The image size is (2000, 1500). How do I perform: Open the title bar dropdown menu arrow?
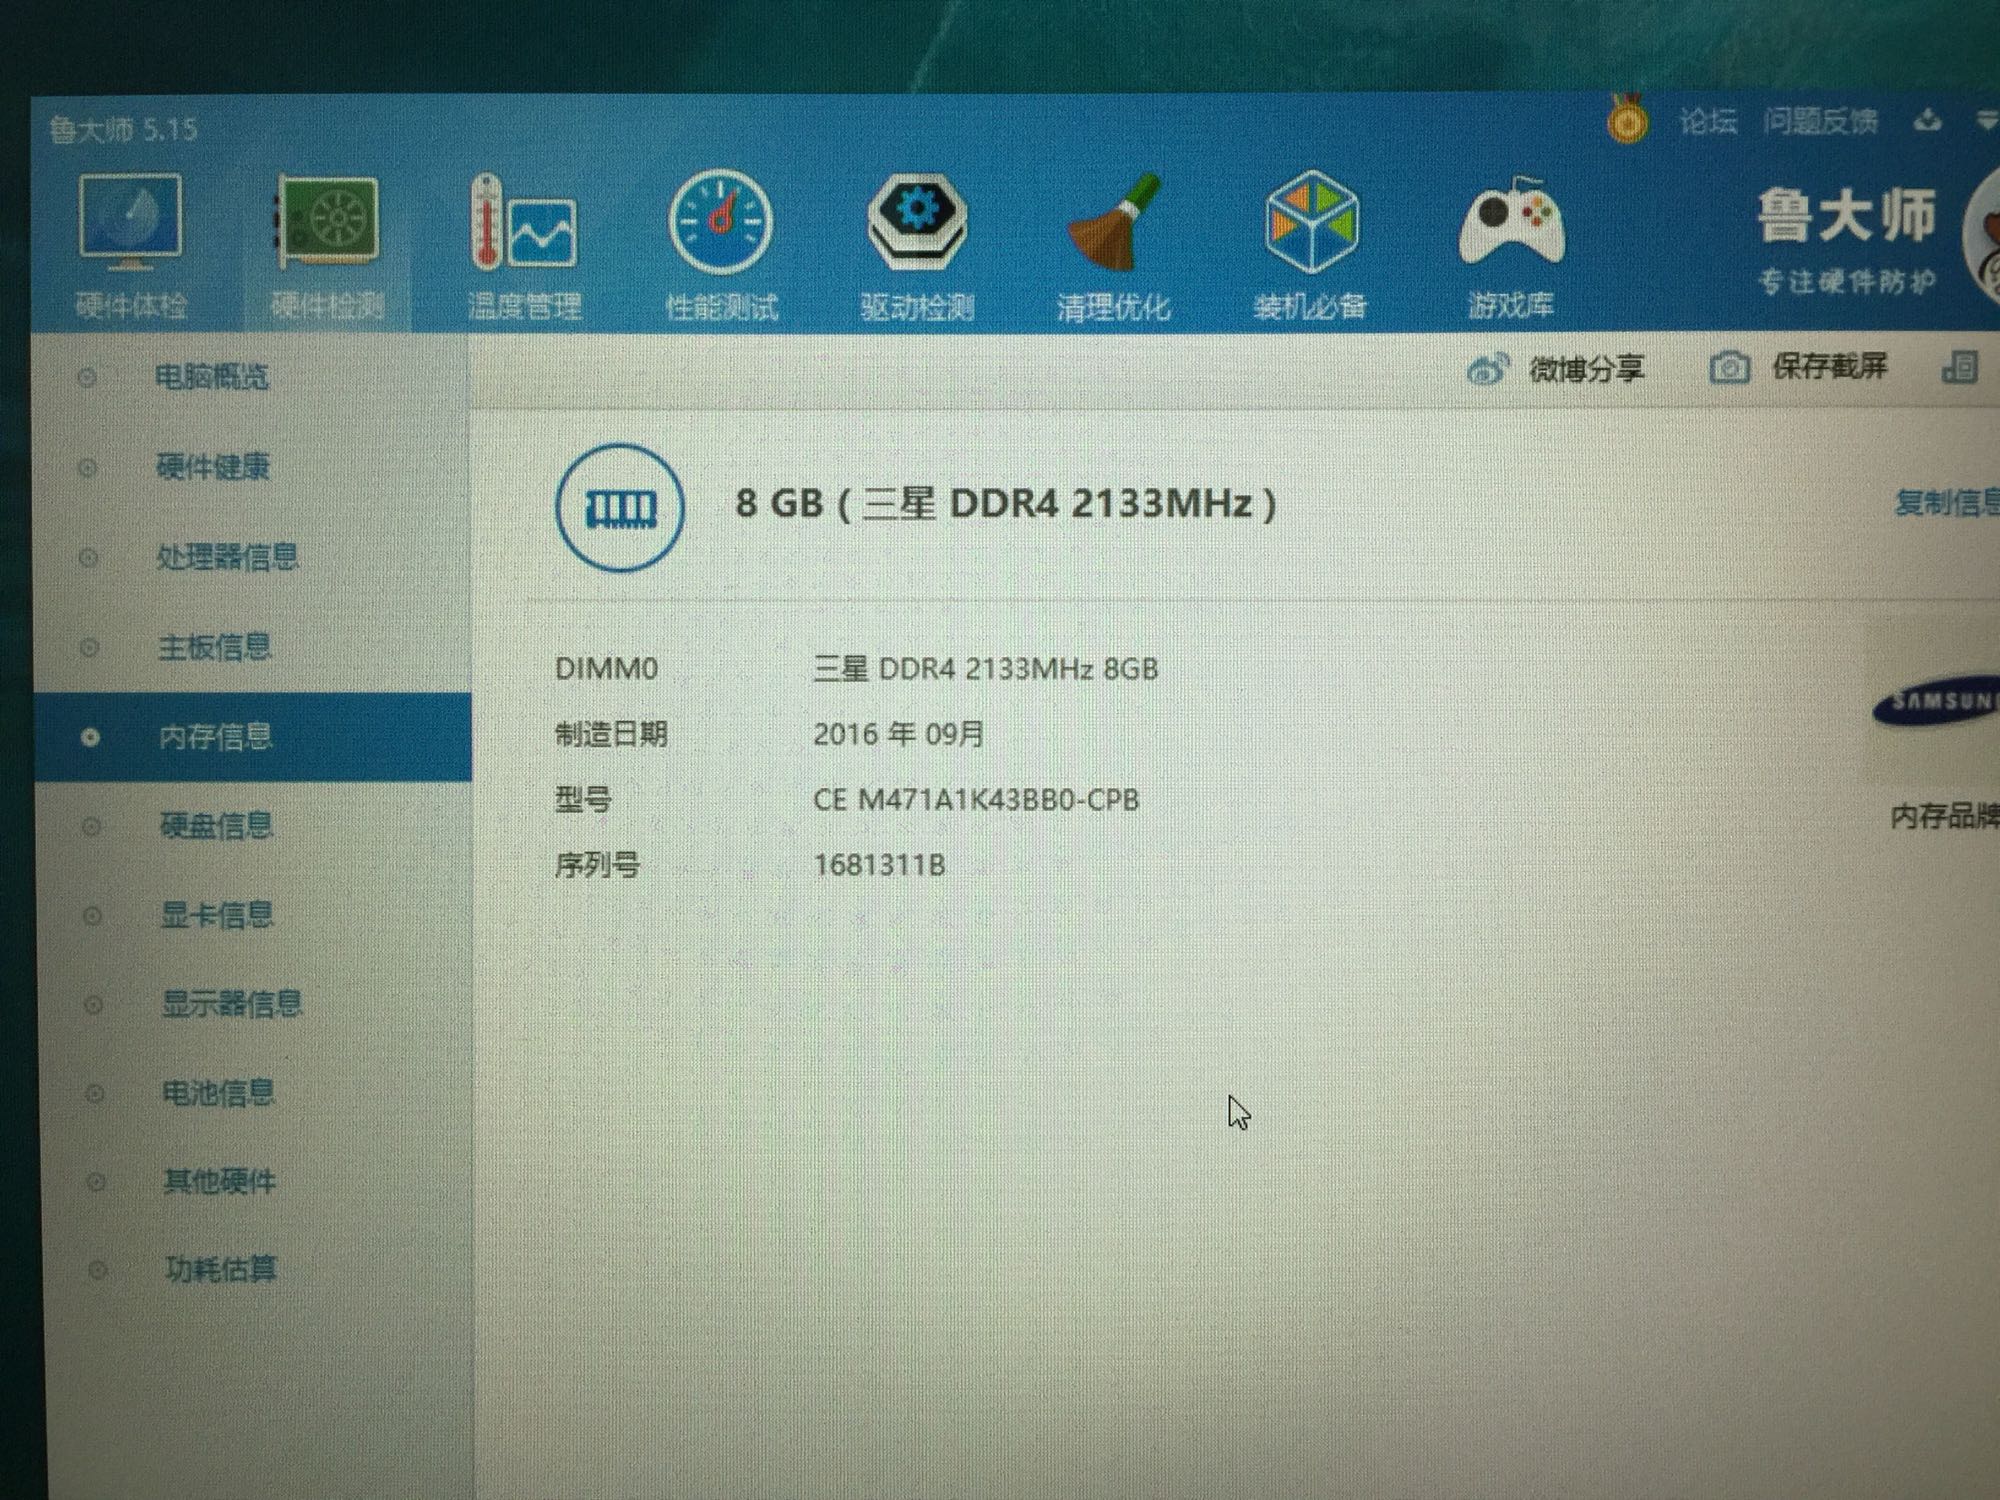(1987, 121)
